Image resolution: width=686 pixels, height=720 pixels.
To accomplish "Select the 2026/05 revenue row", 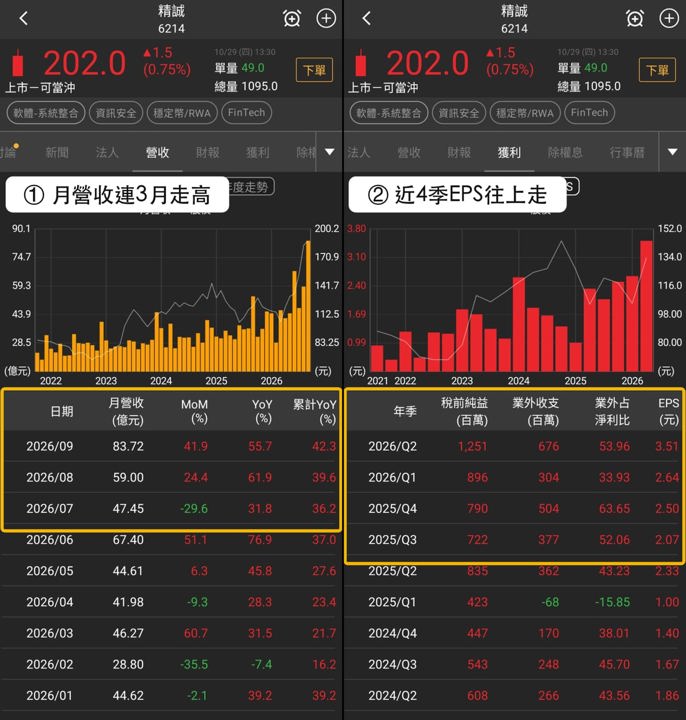I will click(171, 571).
